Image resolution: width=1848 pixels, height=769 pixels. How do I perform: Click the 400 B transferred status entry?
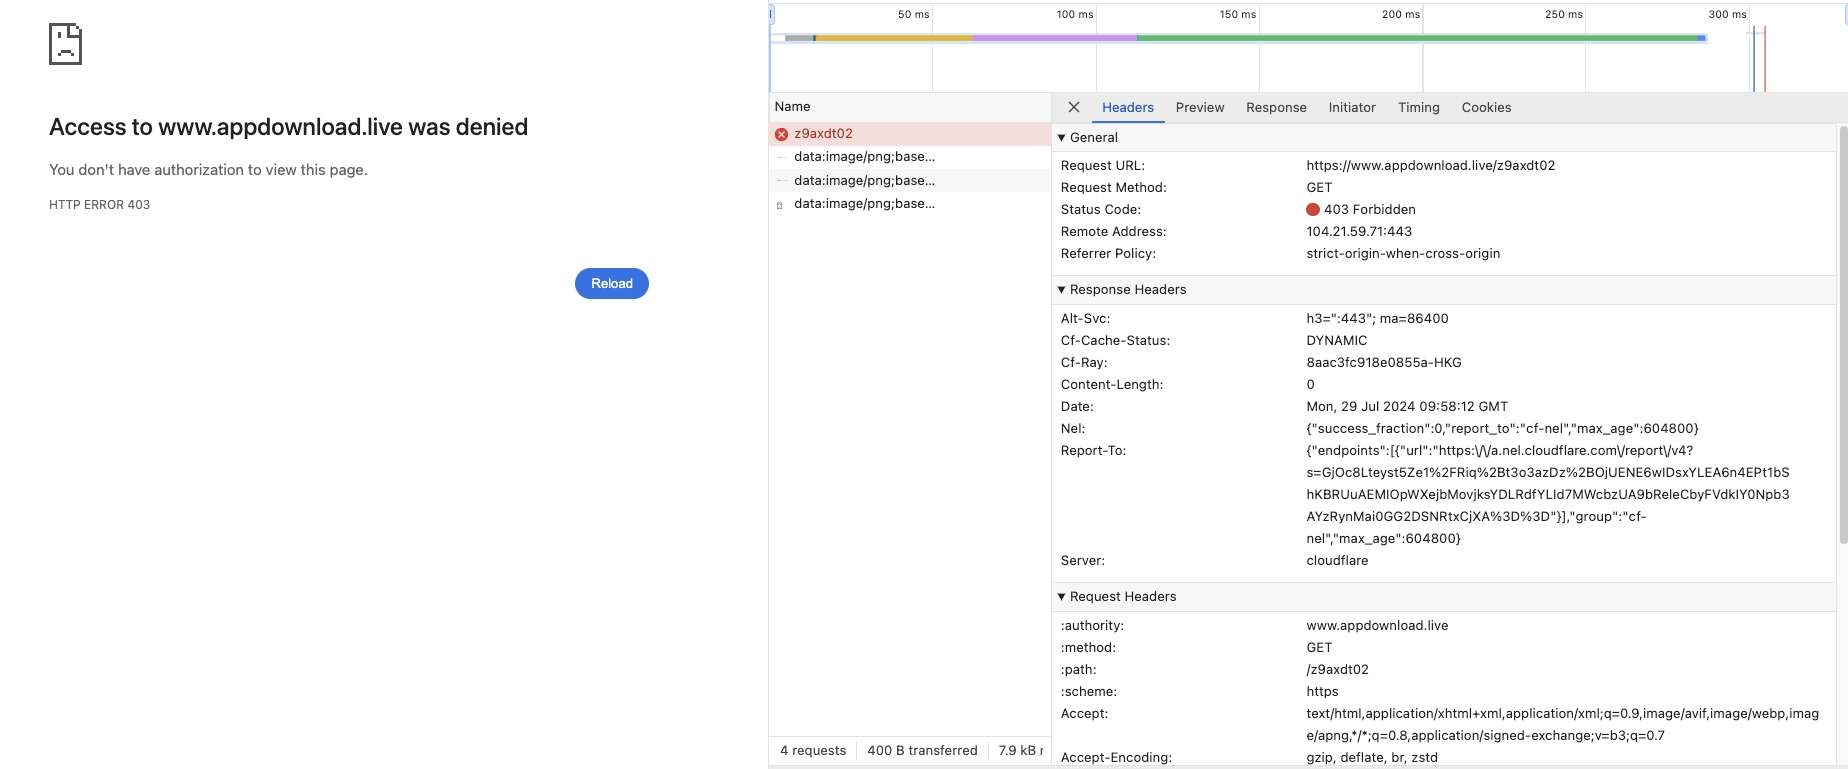point(922,751)
